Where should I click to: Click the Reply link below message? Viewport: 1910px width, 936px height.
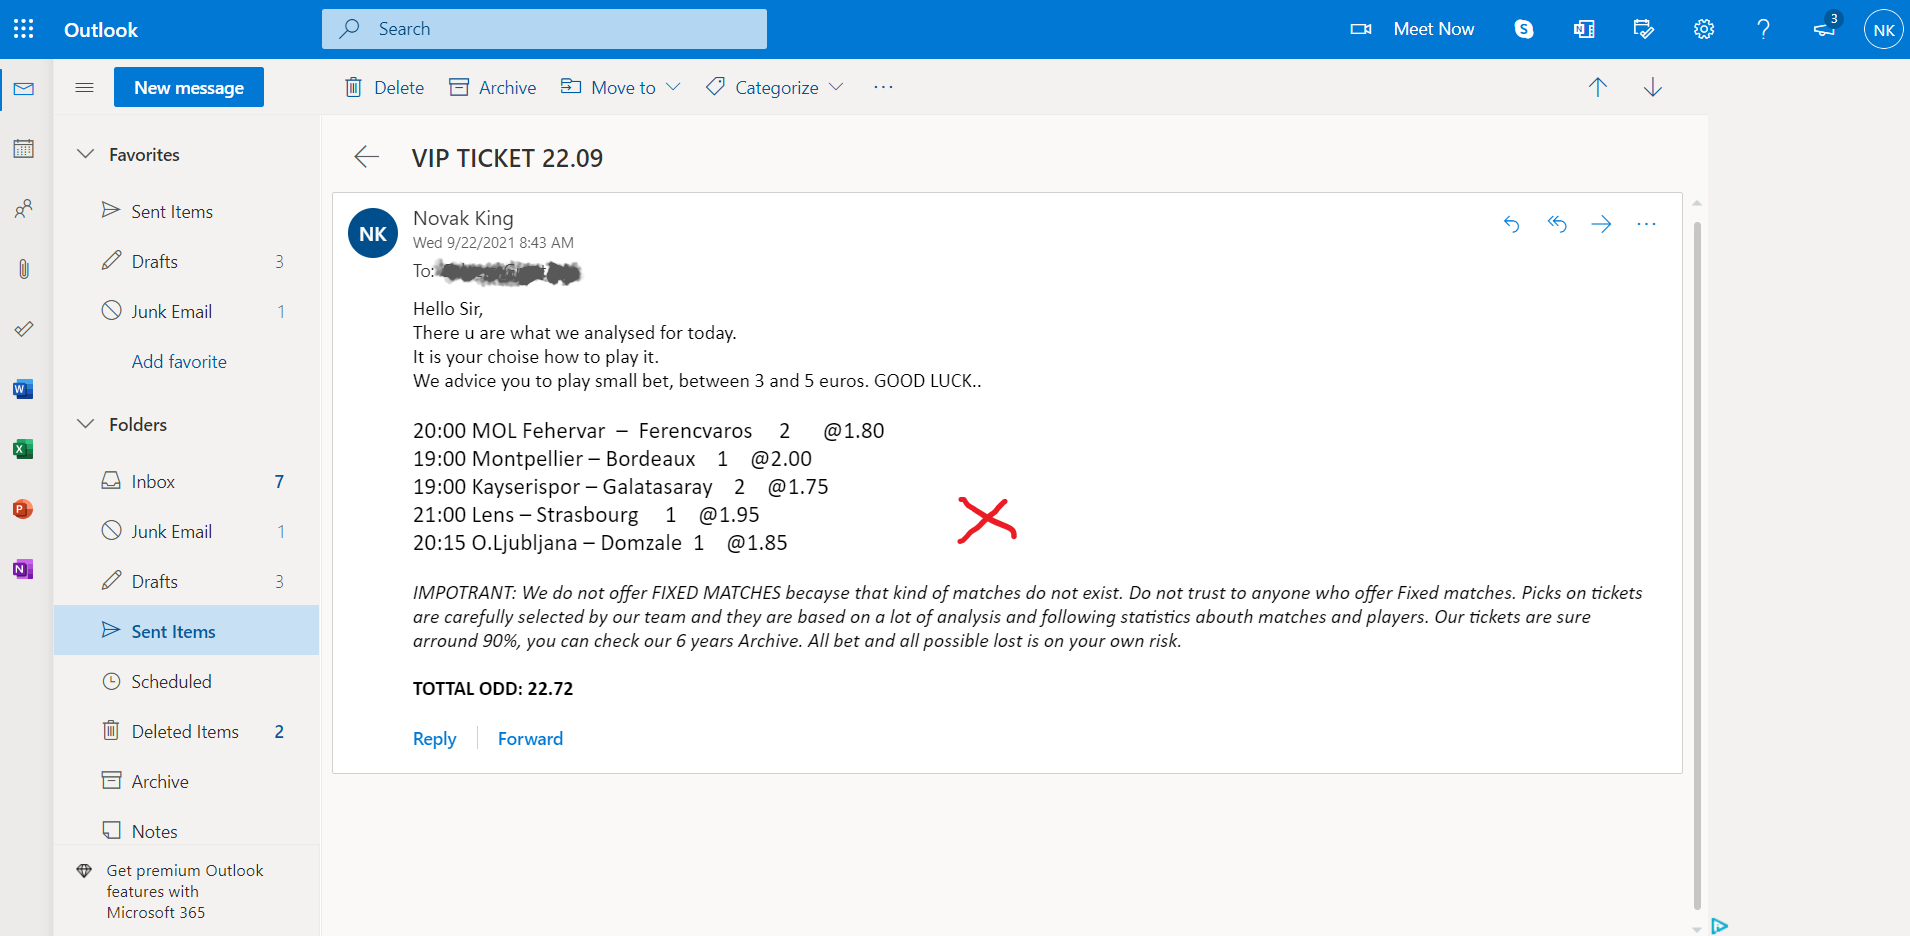[435, 738]
